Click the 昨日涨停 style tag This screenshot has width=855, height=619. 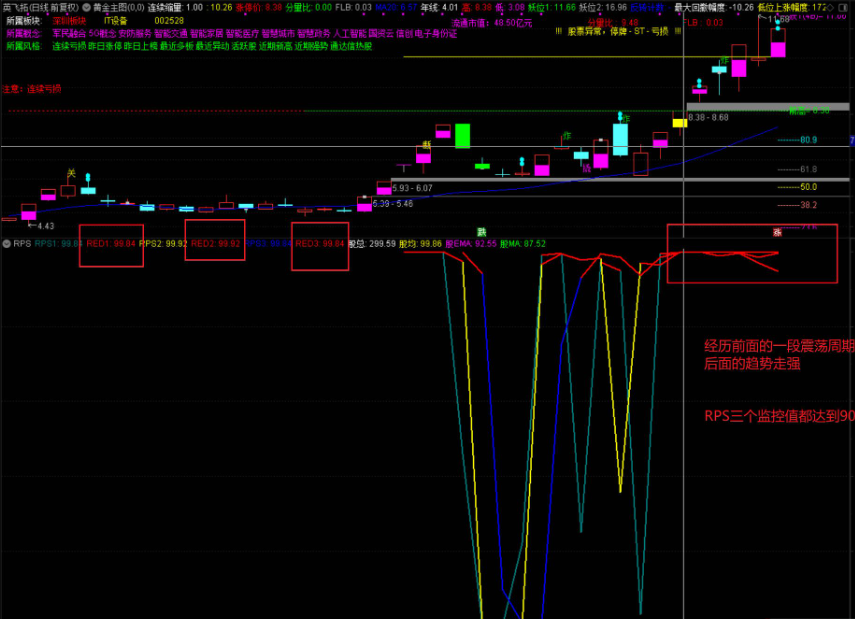105,46
